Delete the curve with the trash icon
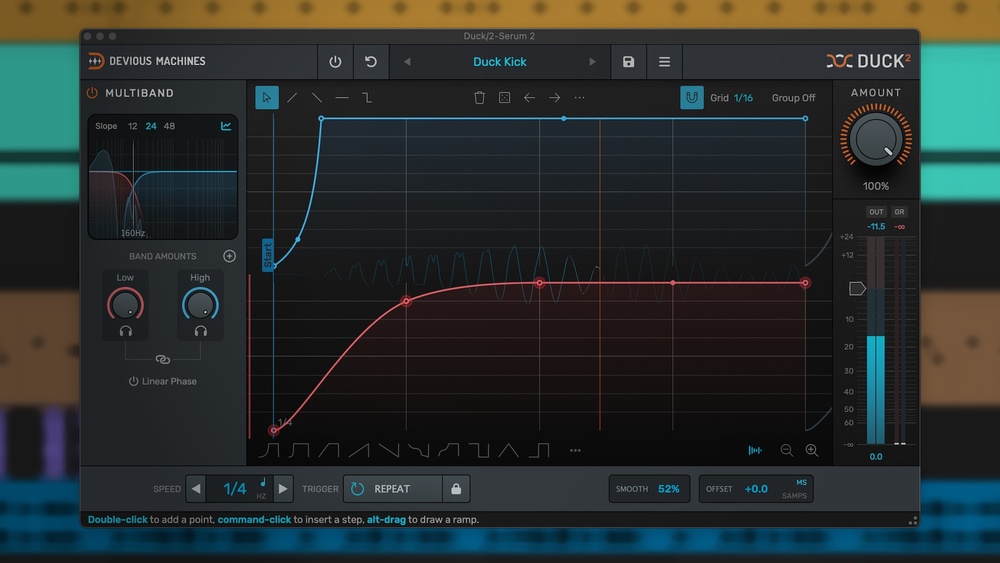 (479, 98)
